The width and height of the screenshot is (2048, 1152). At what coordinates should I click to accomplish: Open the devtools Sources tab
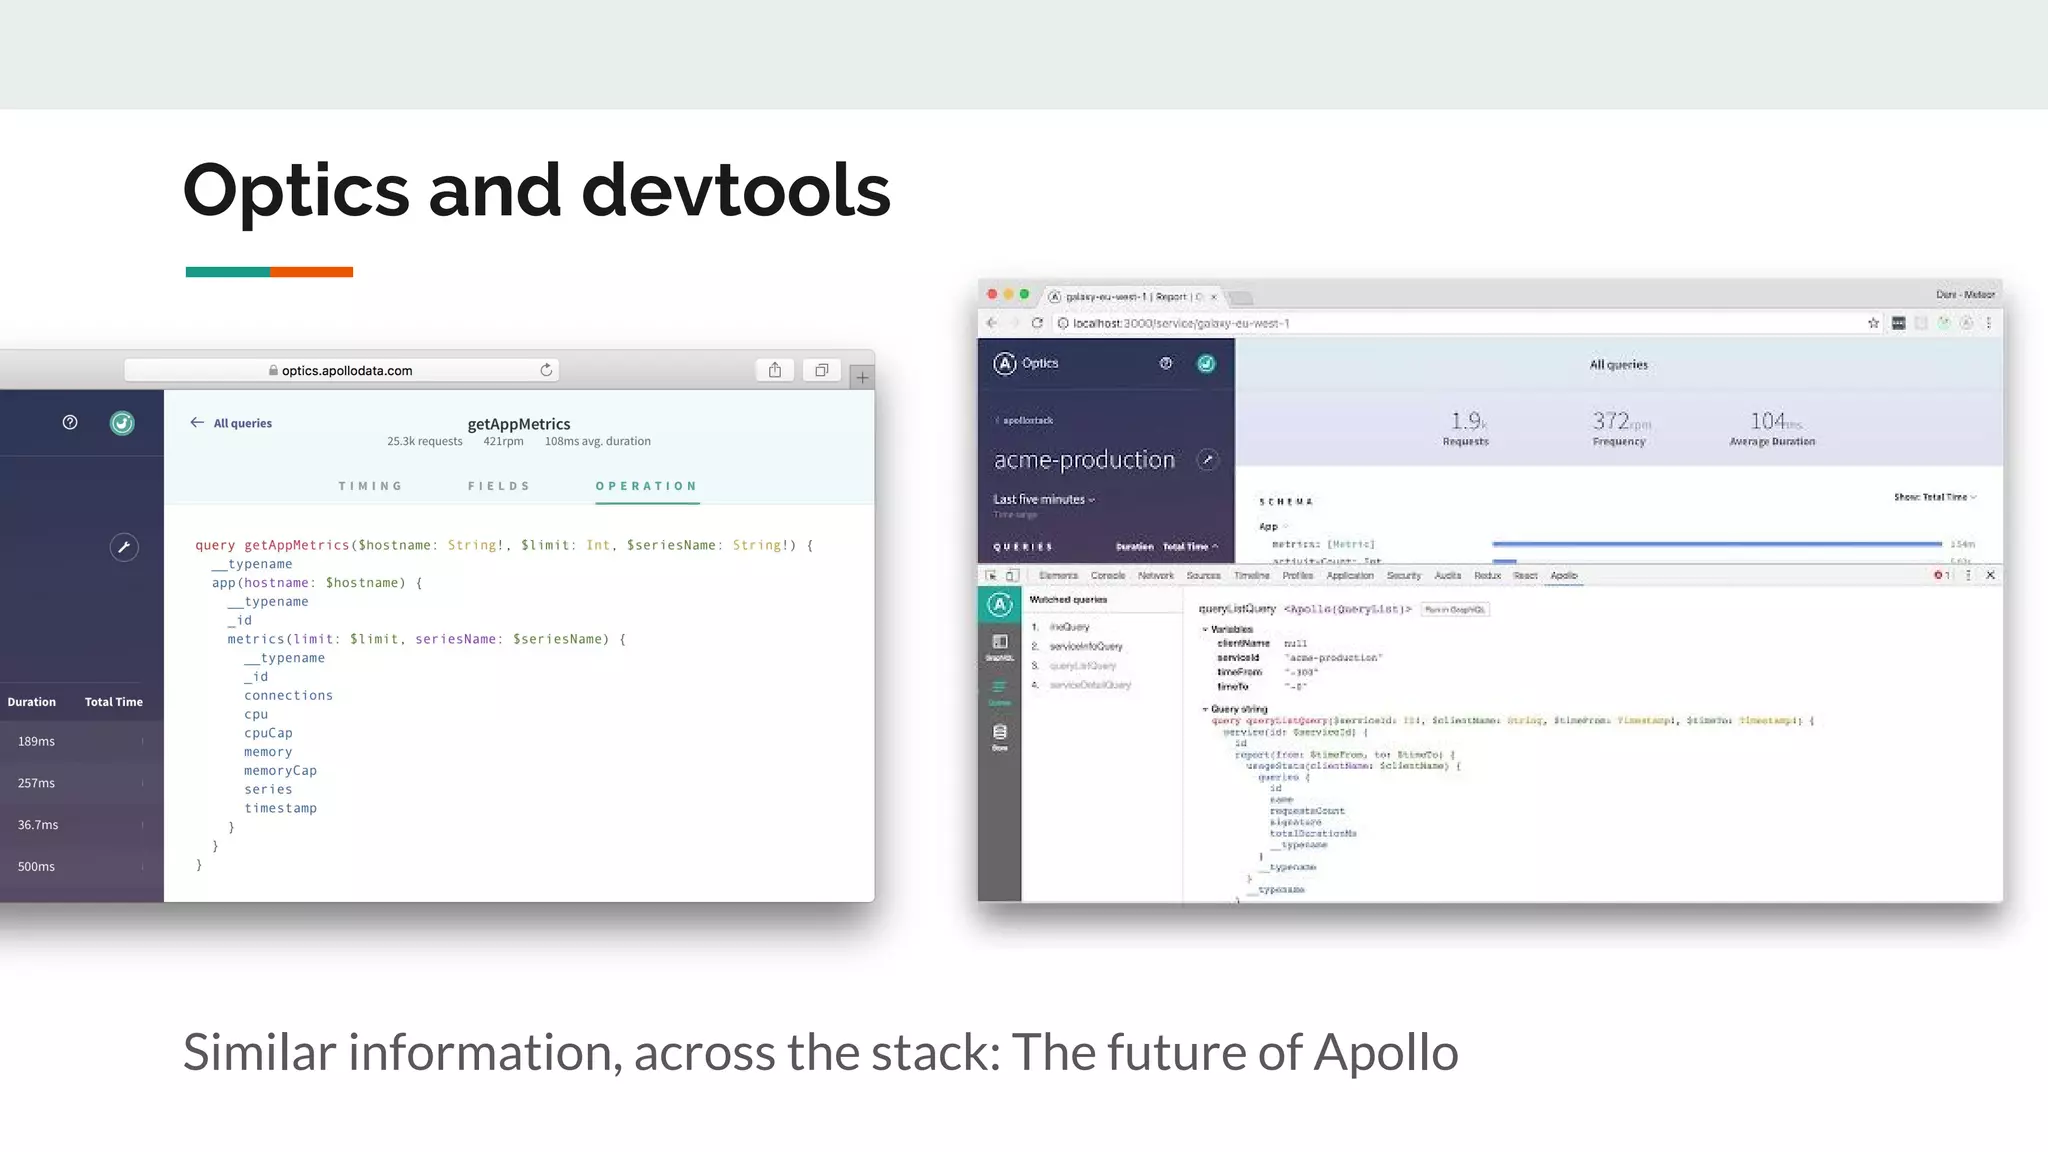tap(1204, 576)
